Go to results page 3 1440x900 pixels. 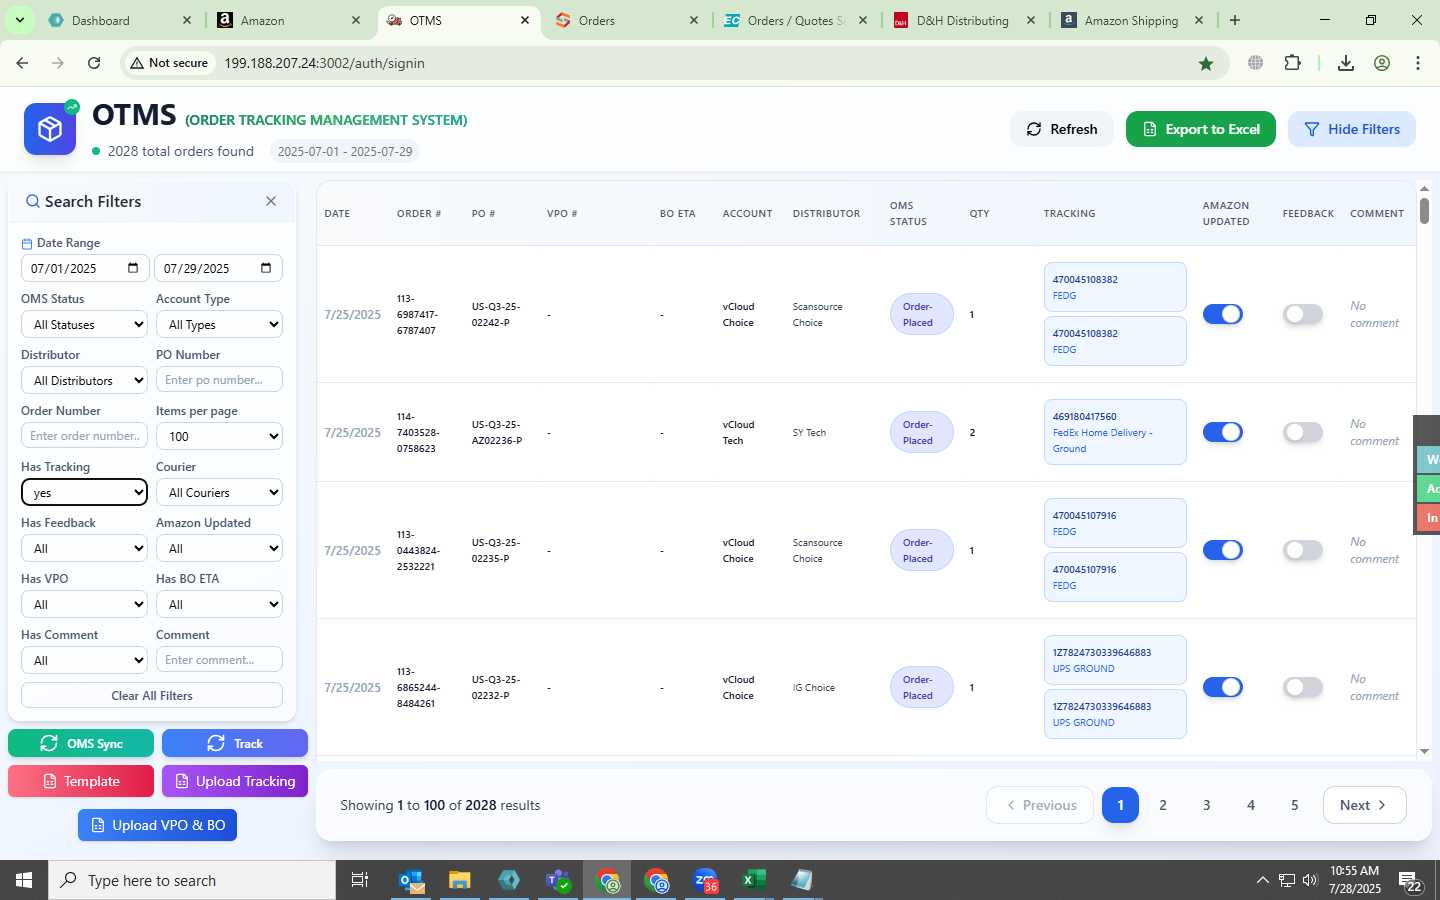point(1207,805)
